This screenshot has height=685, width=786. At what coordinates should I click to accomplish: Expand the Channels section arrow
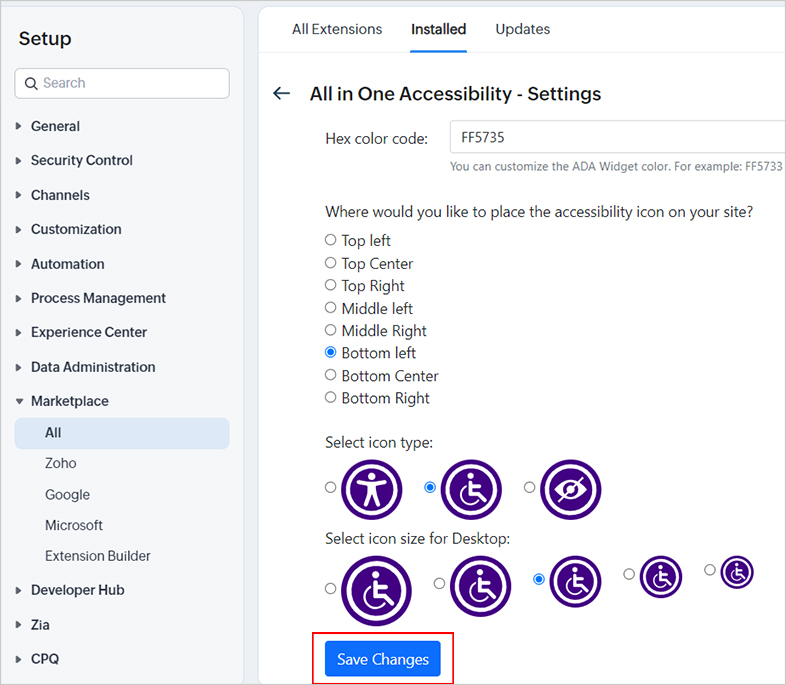pyautogui.click(x=19, y=195)
